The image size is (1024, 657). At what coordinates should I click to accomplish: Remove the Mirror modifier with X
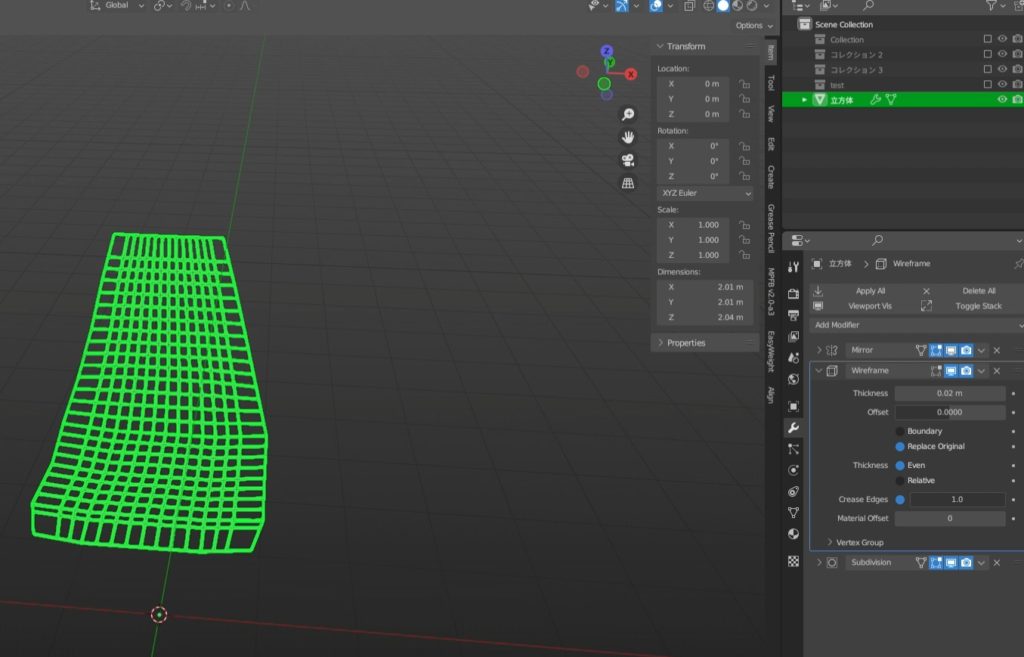996,350
